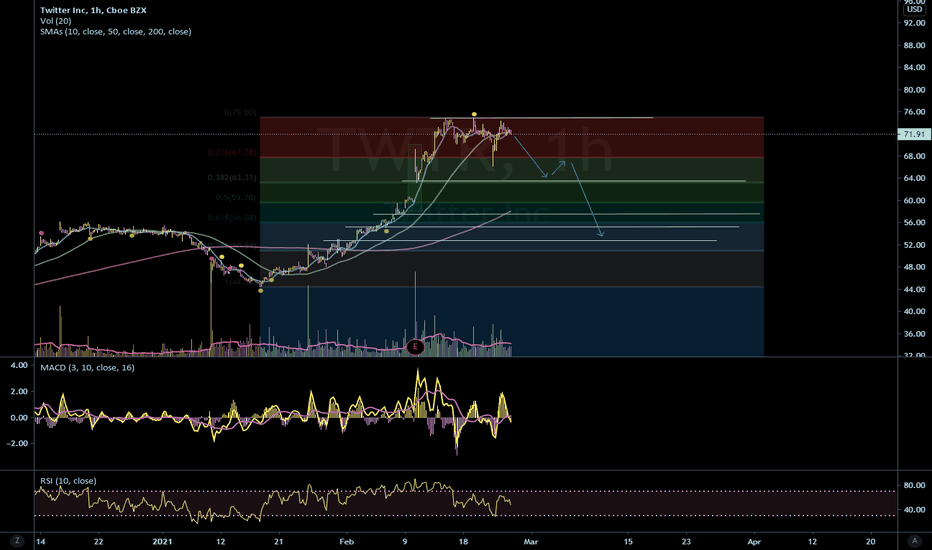
Task: Open the timezone 'Z' button at bottom-left
Action: coord(17,540)
